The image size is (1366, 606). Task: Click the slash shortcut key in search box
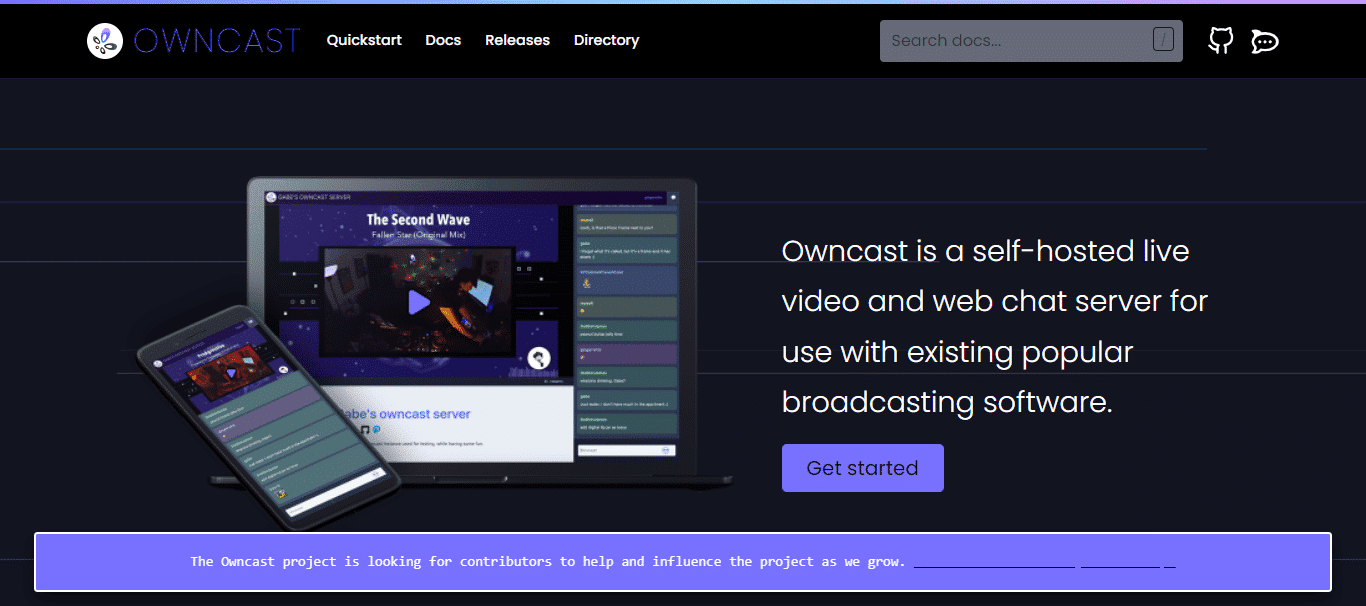coord(1163,40)
